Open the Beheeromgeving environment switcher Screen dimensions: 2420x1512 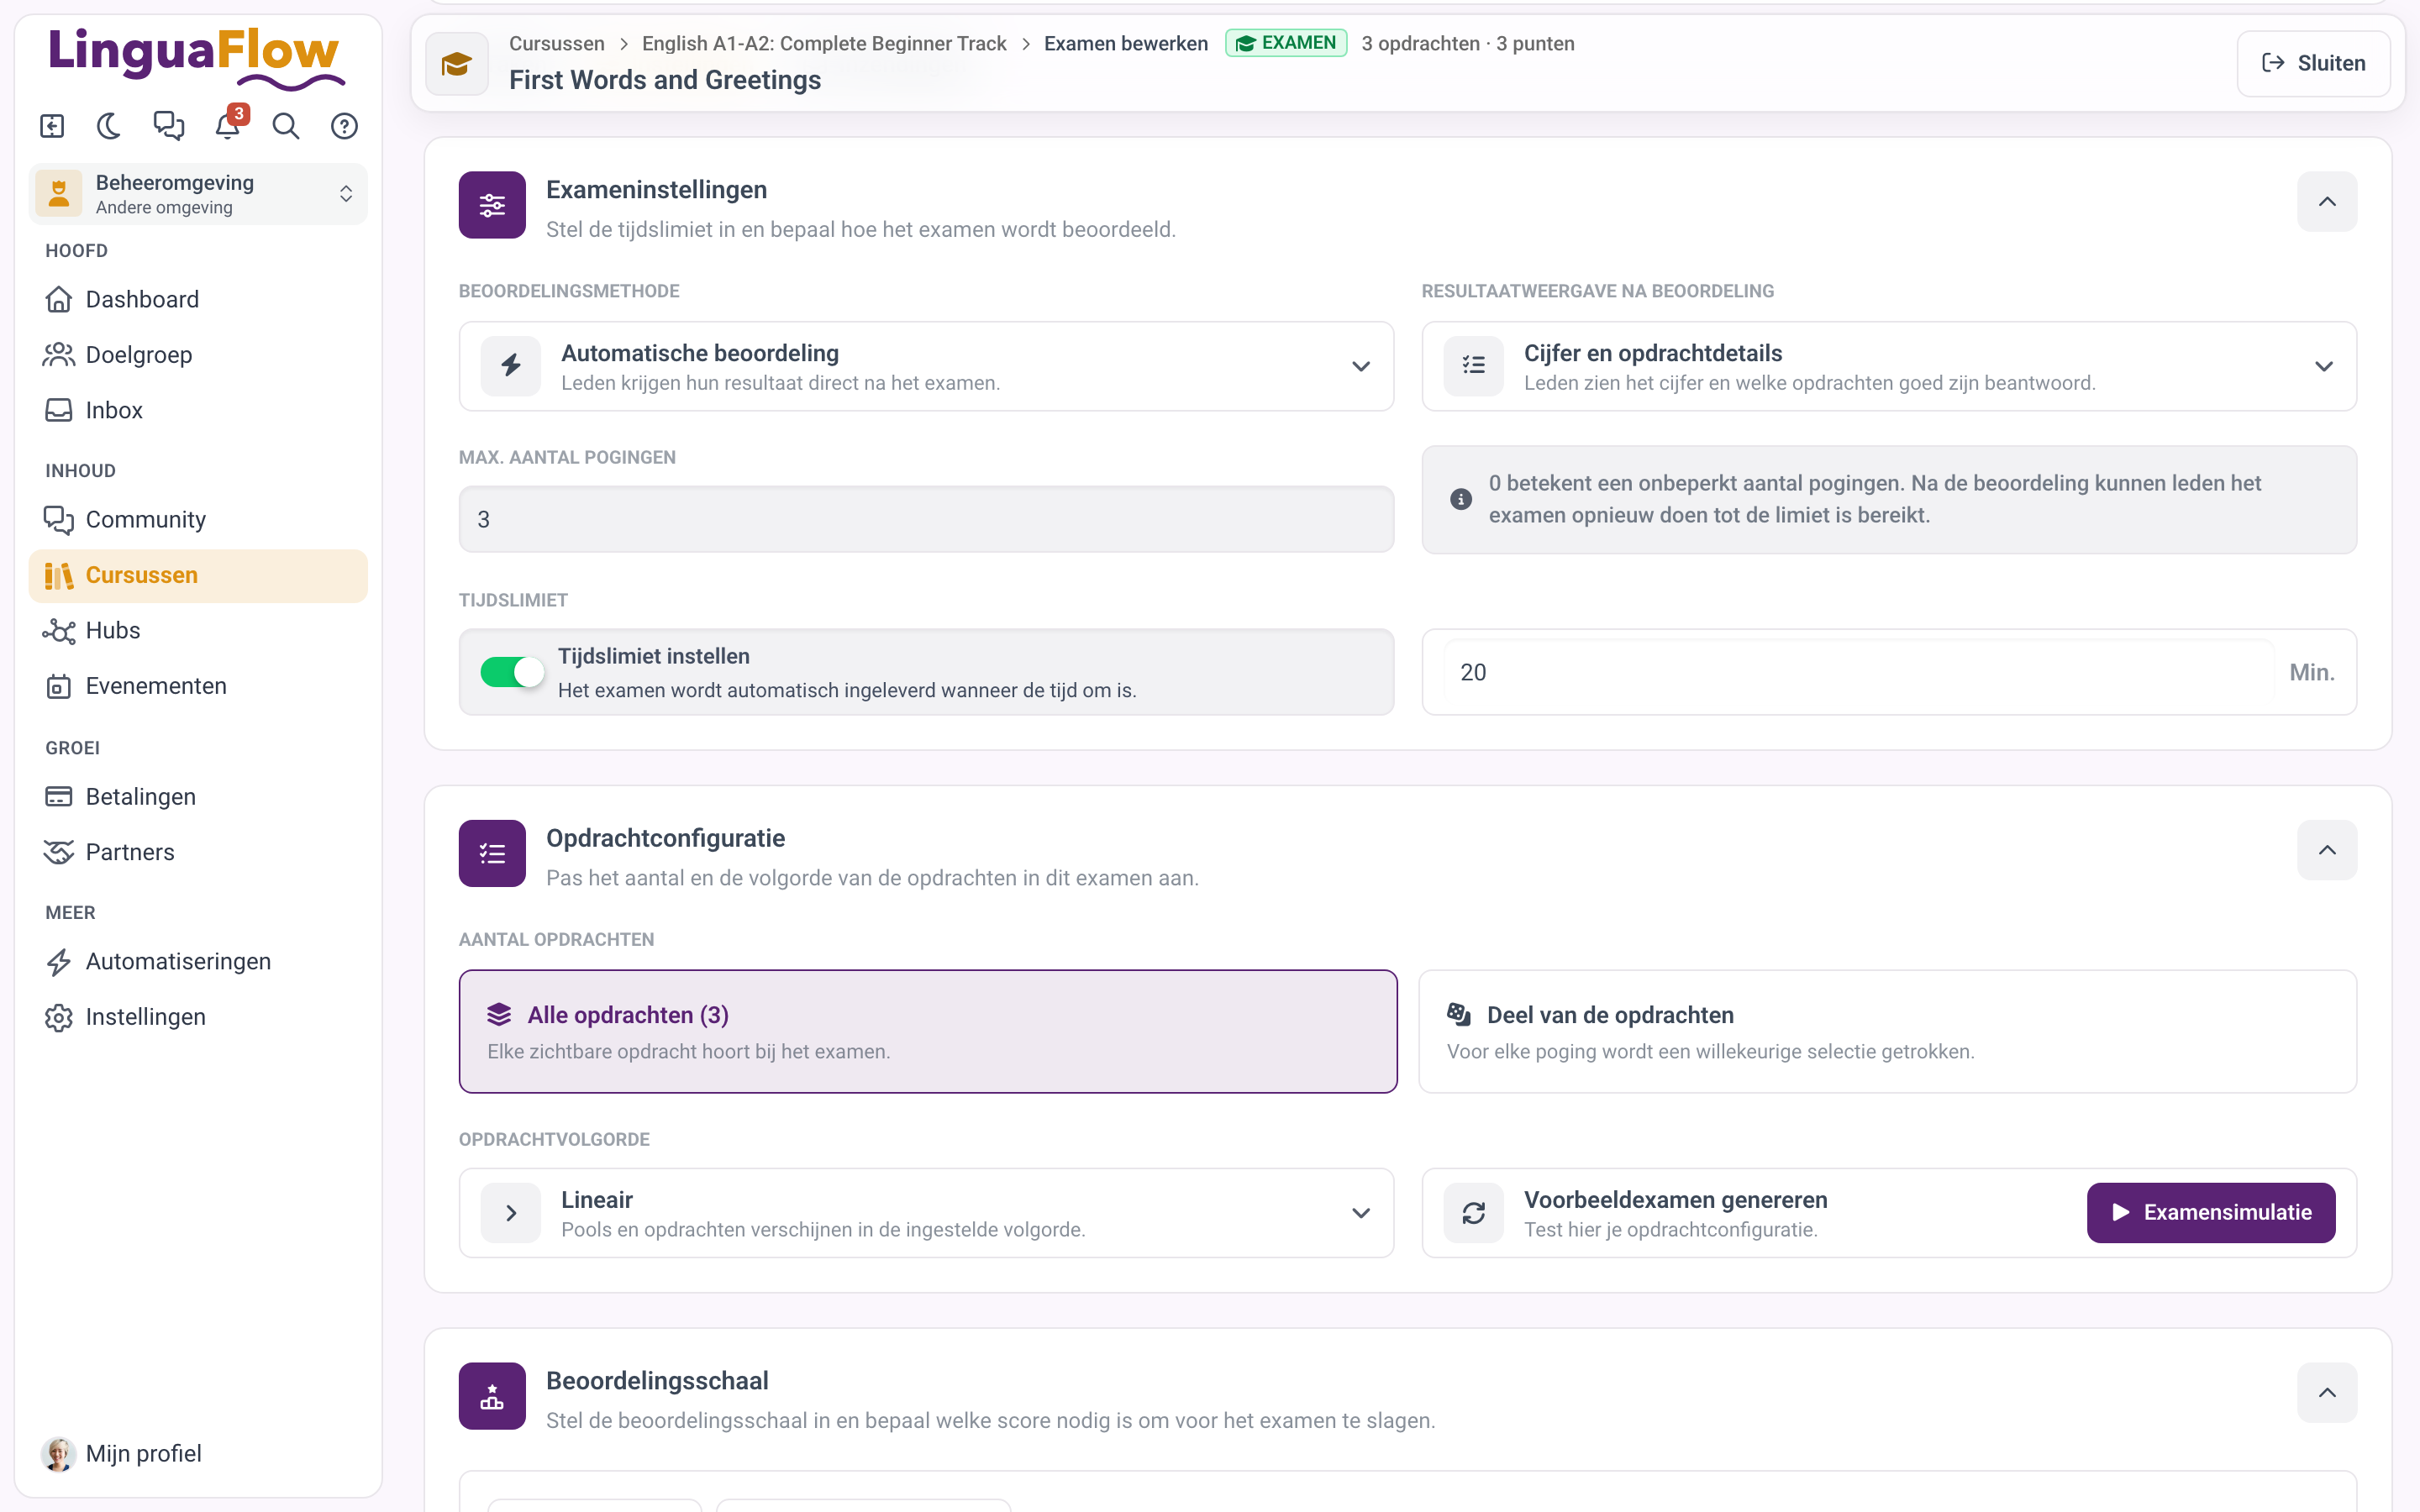coord(198,194)
